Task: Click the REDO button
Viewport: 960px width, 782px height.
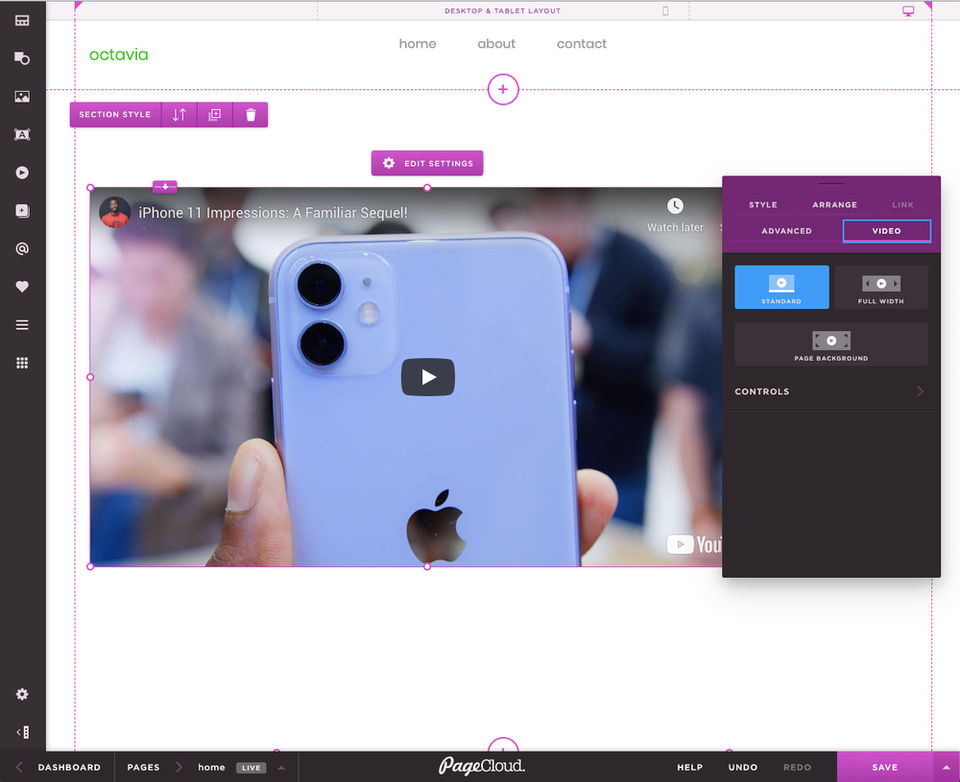Action: [x=797, y=767]
